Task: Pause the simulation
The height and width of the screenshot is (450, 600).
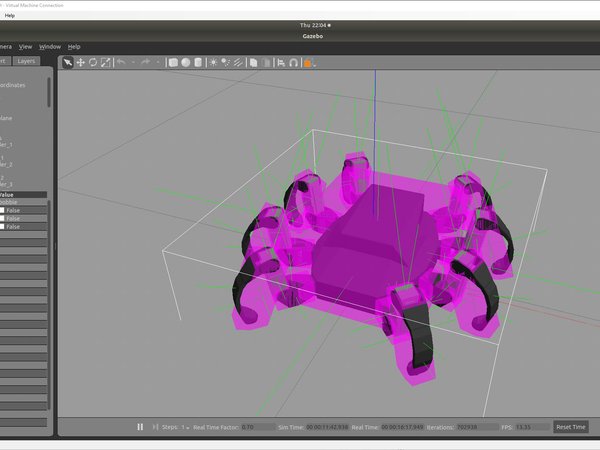Action: tap(140, 427)
